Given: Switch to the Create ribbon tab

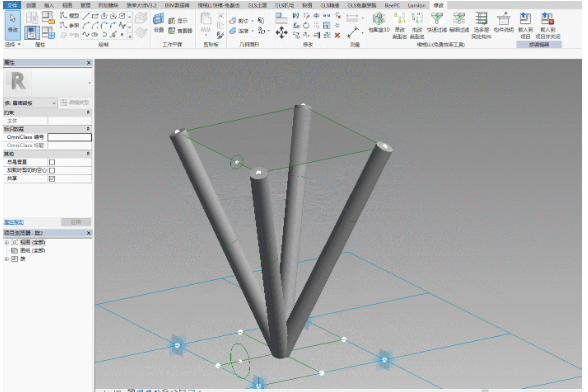Looking at the screenshot, I should 31,5.
